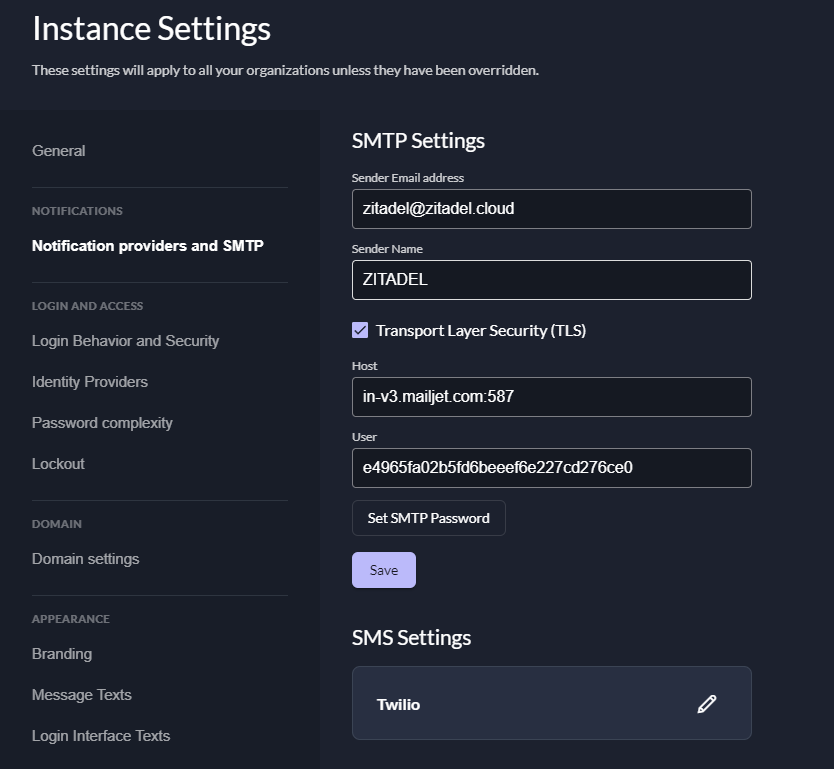Open the Branding section

[62, 654]
